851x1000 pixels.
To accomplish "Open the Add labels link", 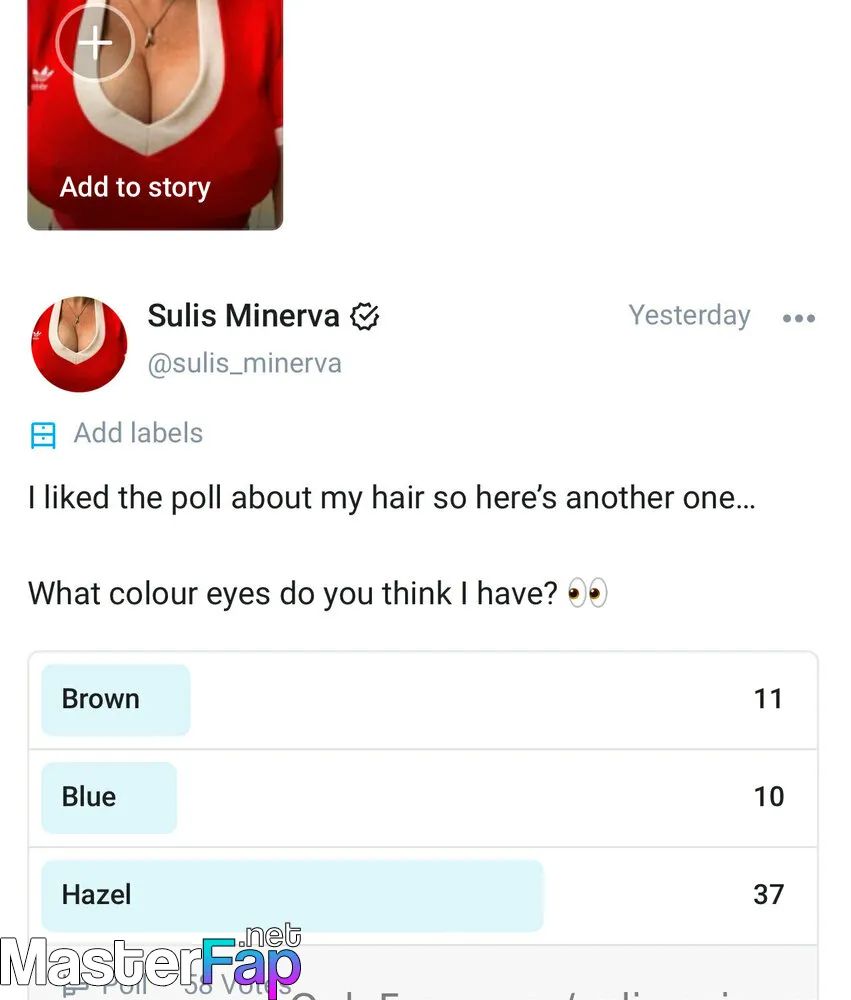I will tap(138, 433).
